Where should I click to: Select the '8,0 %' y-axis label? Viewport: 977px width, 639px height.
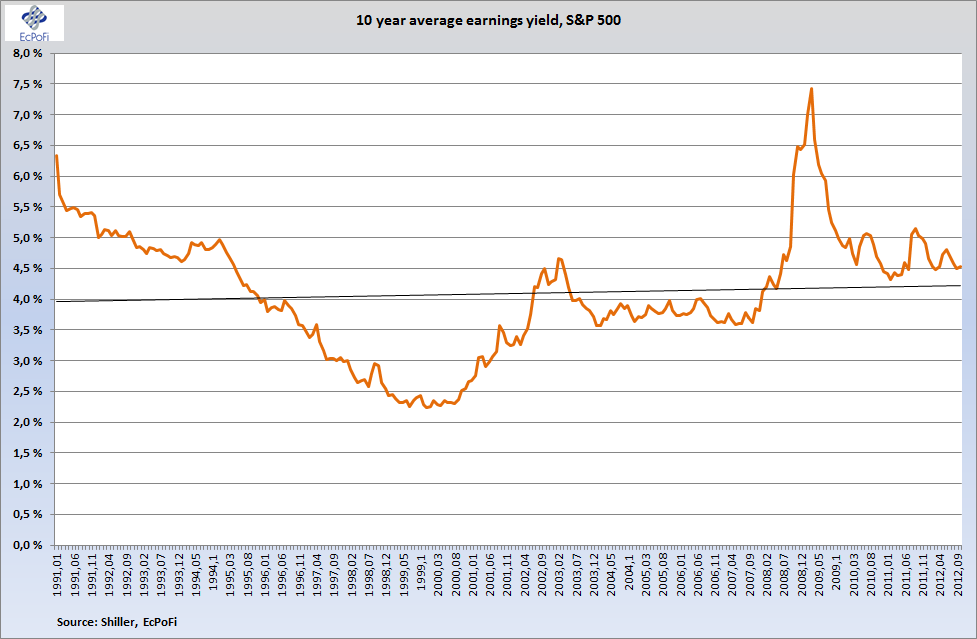pos(27,53)
